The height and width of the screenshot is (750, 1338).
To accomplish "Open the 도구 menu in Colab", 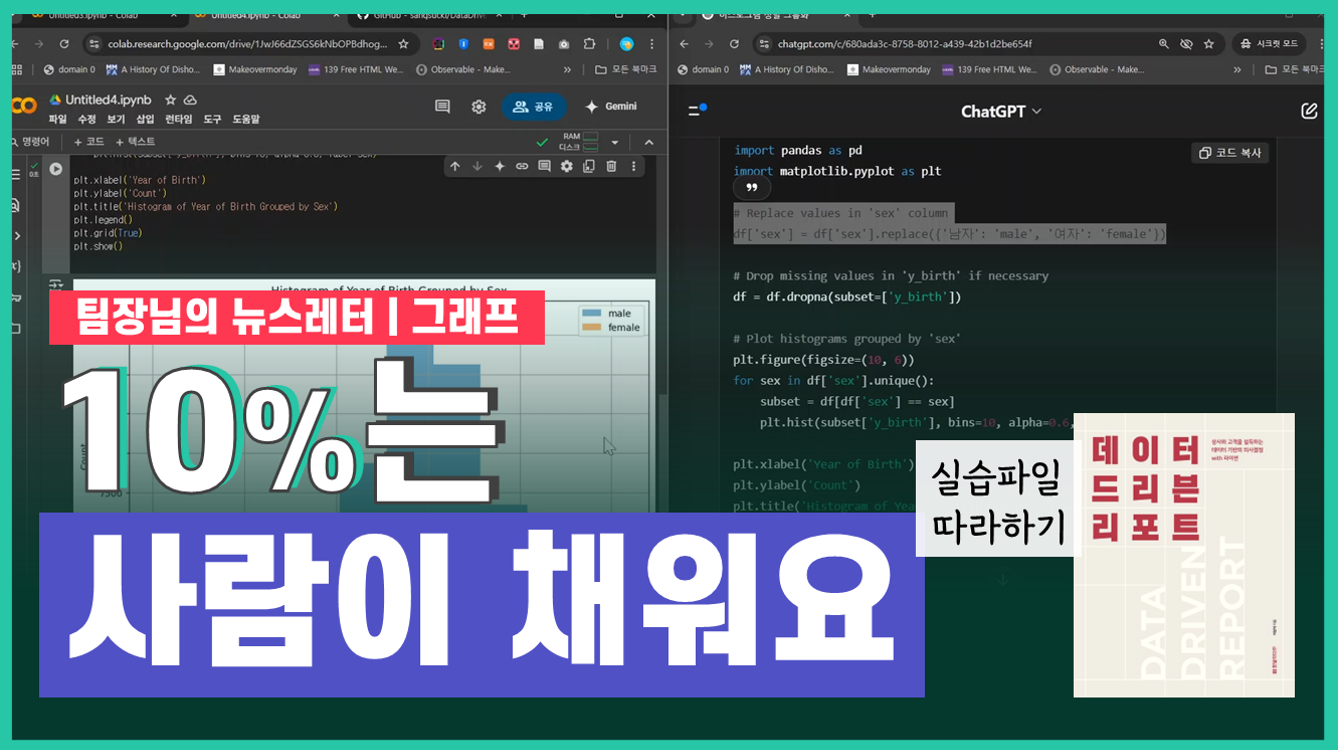I will (212, 119).
